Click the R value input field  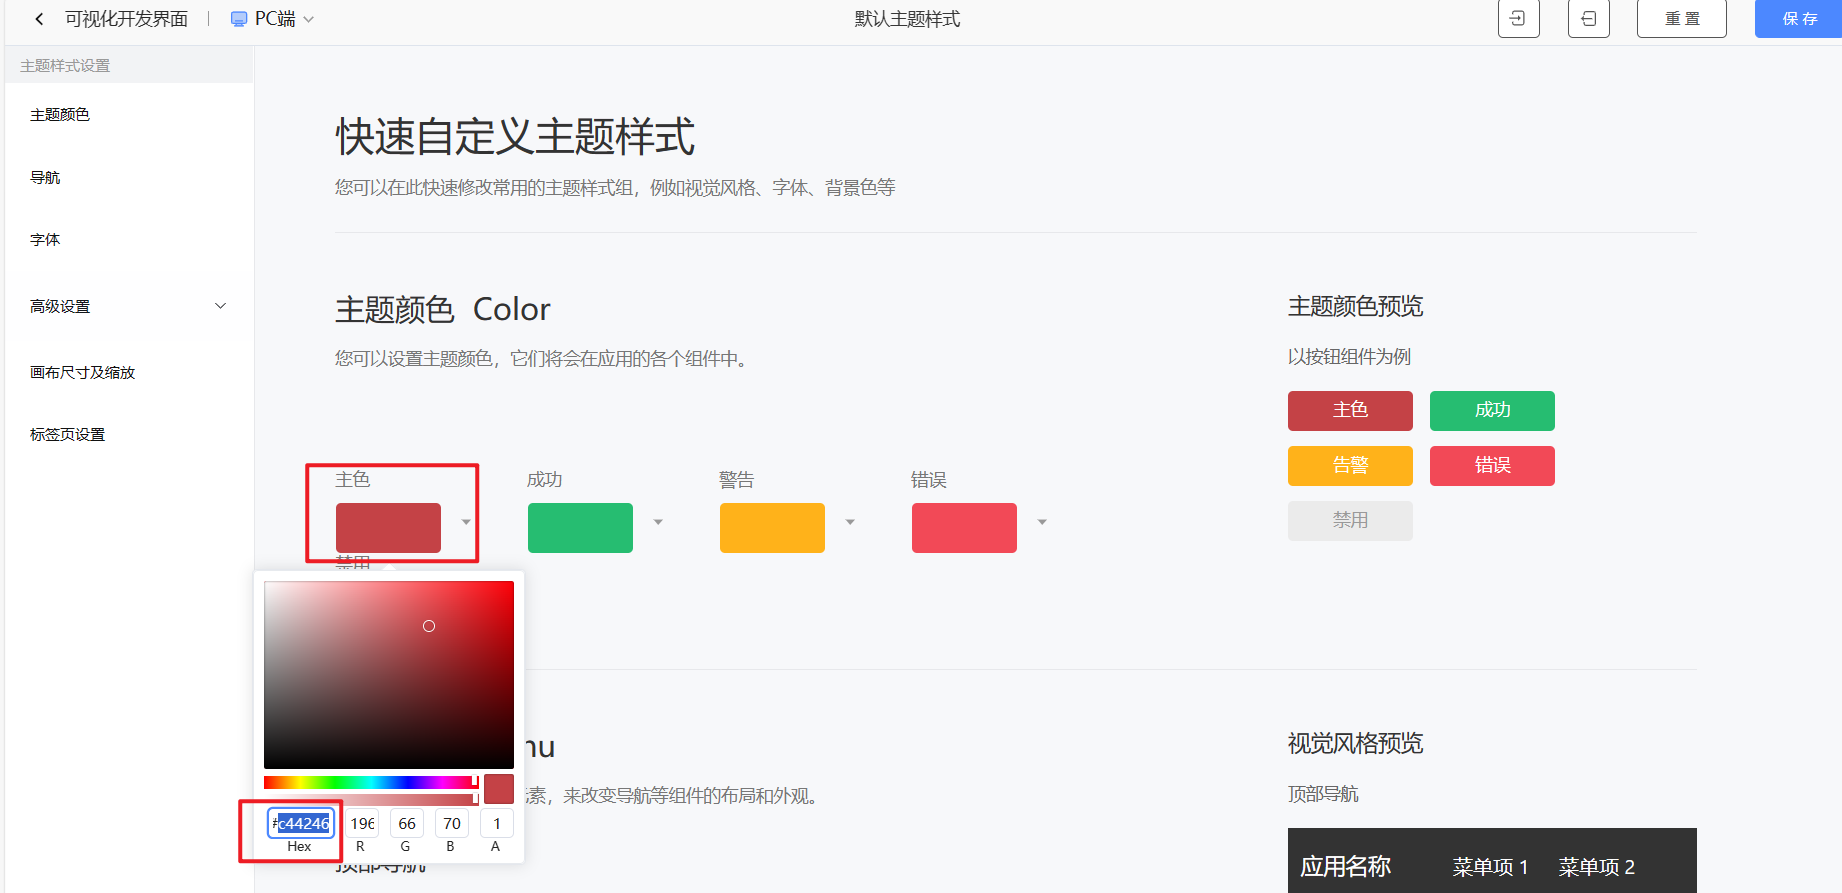362,823
